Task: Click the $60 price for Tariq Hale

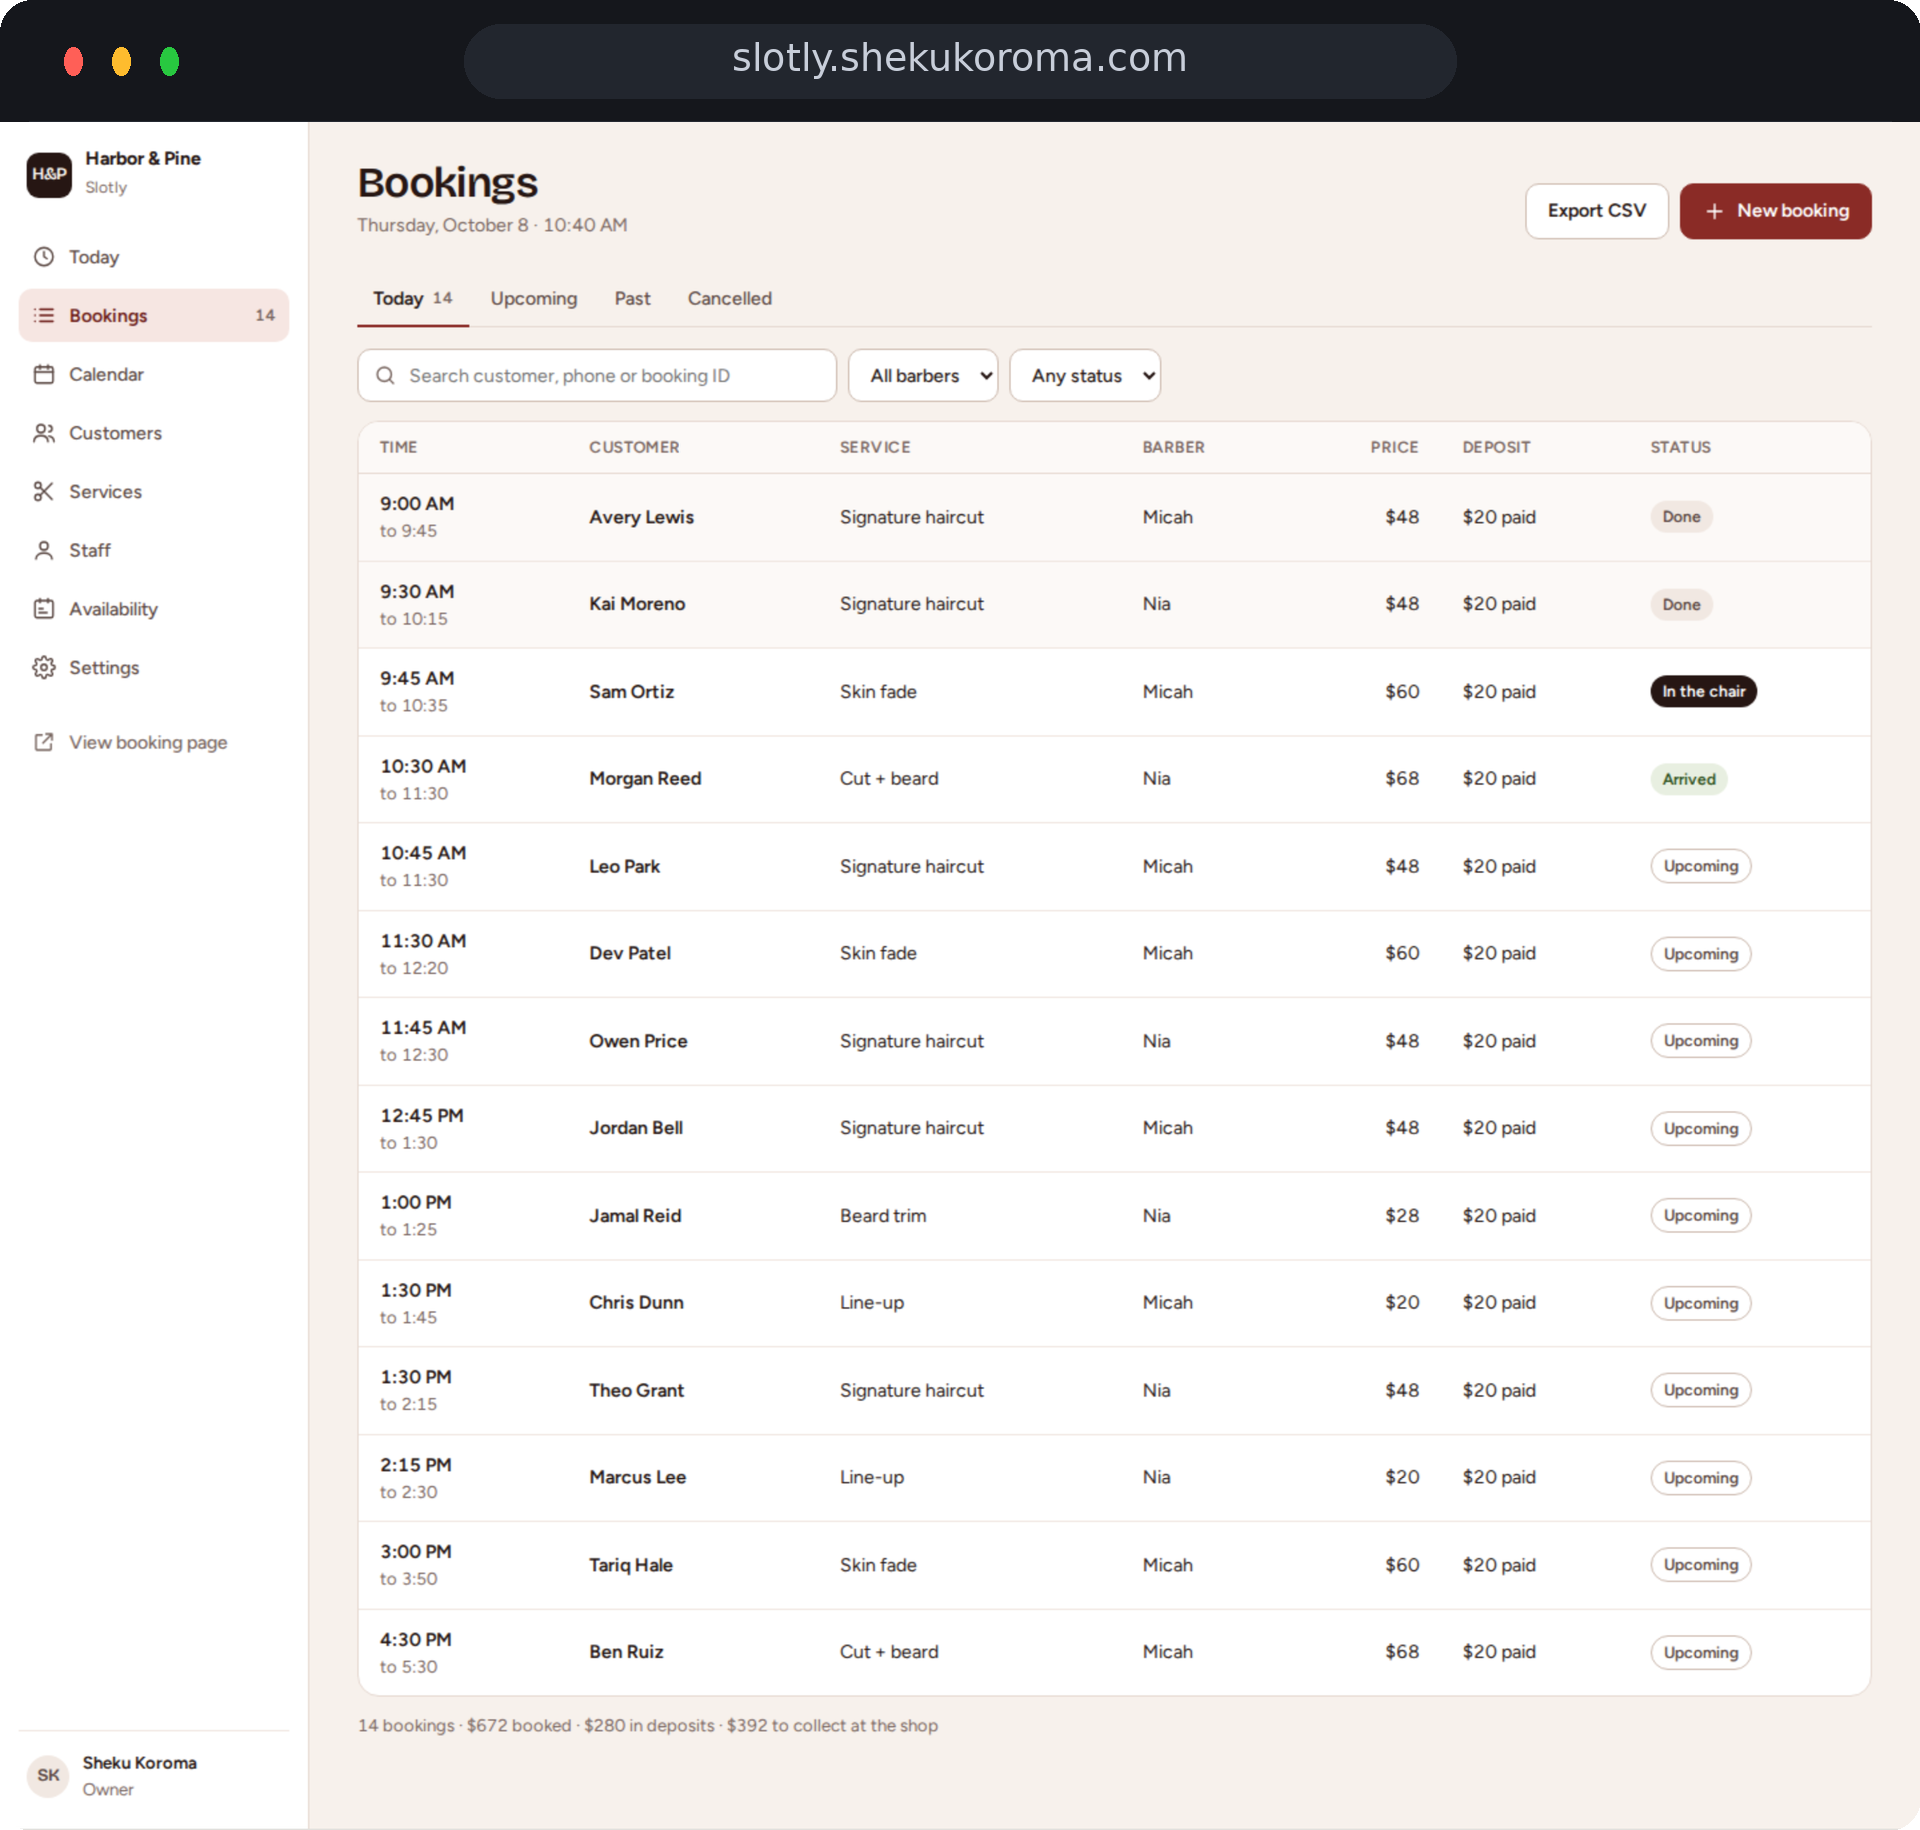Action: 1402,1565
